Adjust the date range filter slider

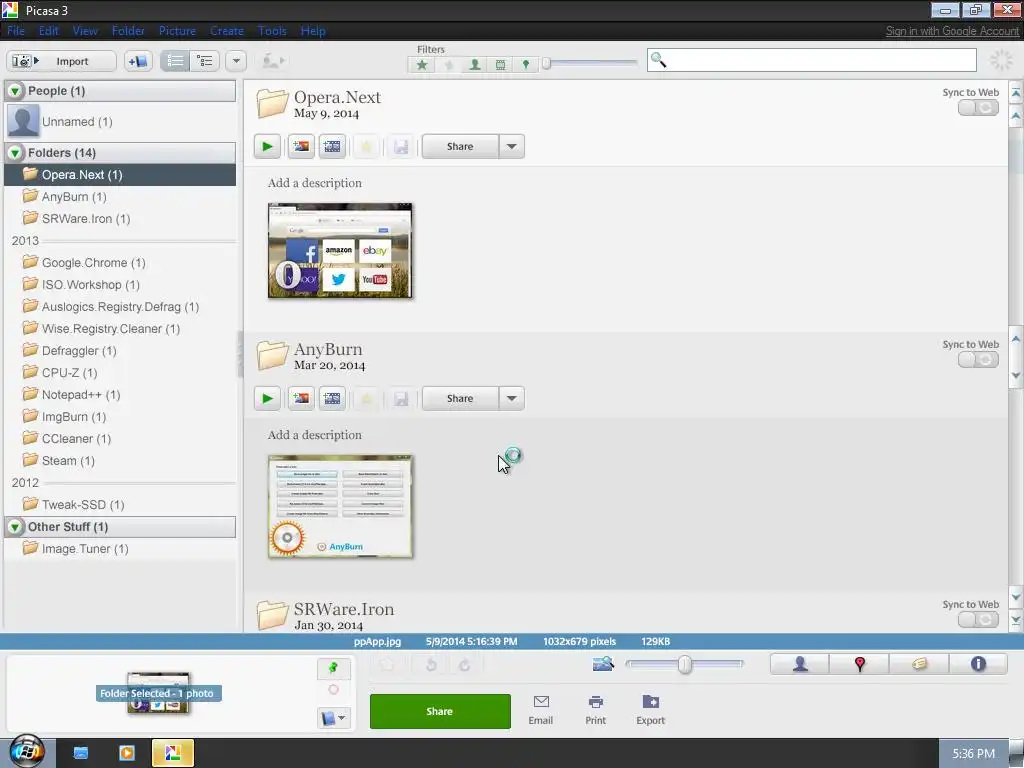tap(547, 63)
